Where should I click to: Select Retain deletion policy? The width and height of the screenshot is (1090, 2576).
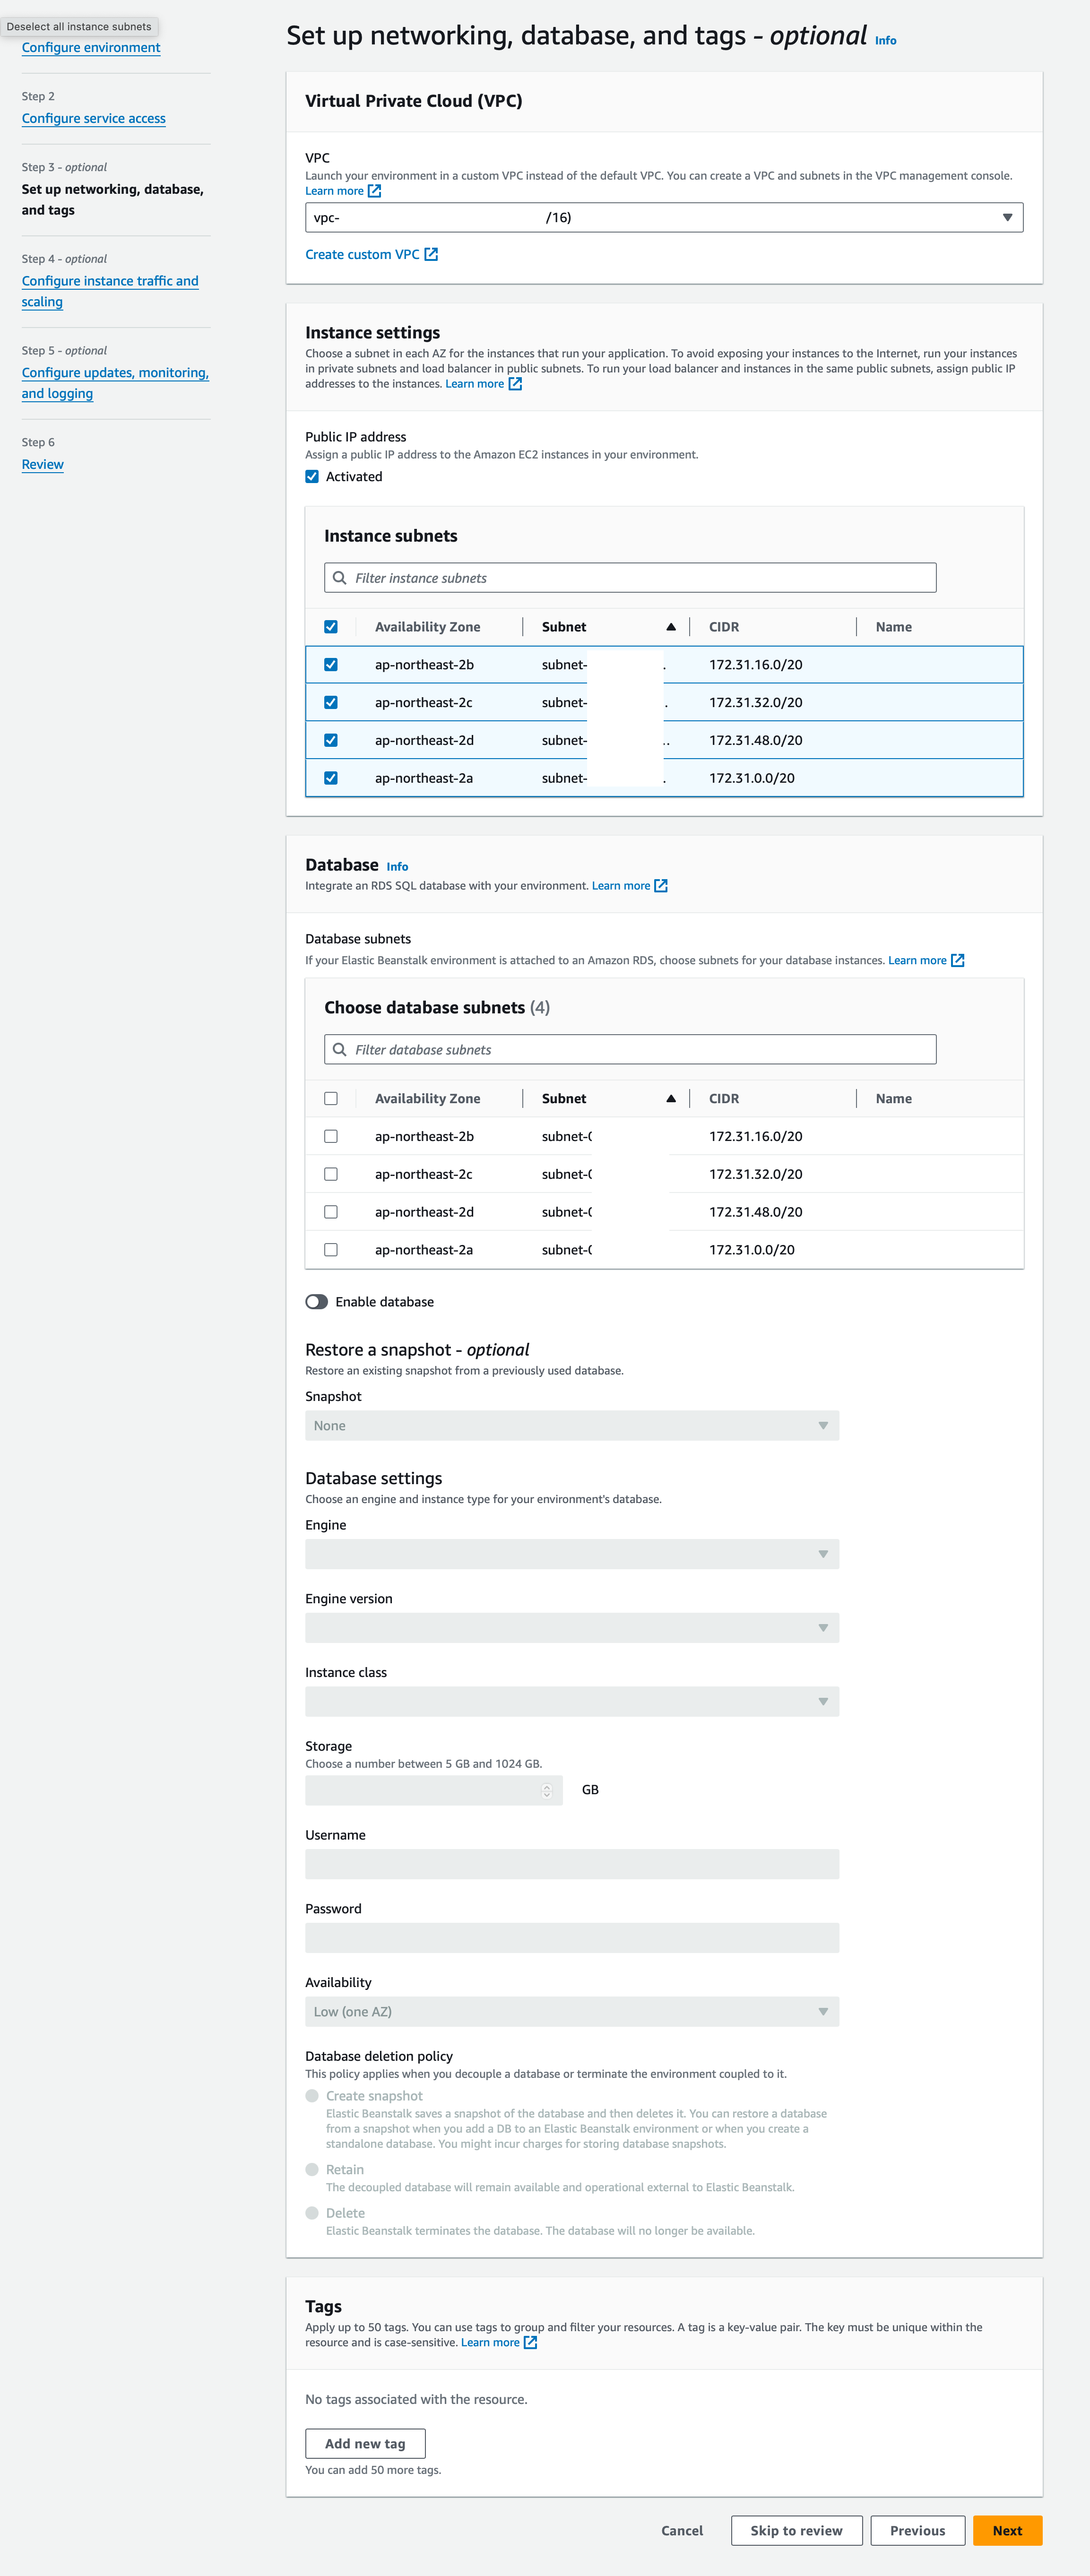(x=312, y=2171)
